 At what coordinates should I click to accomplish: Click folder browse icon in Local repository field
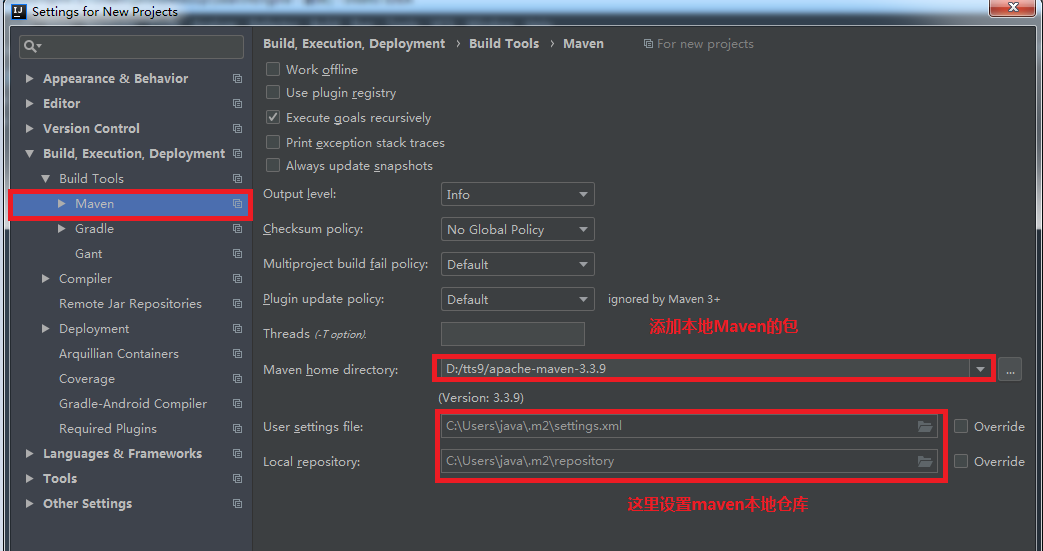tap(925, 461)
